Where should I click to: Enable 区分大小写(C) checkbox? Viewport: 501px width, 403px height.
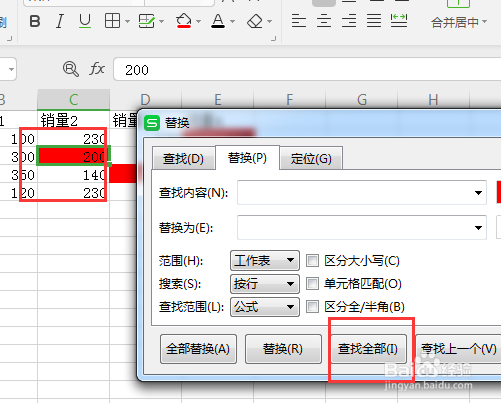(312, 260)
